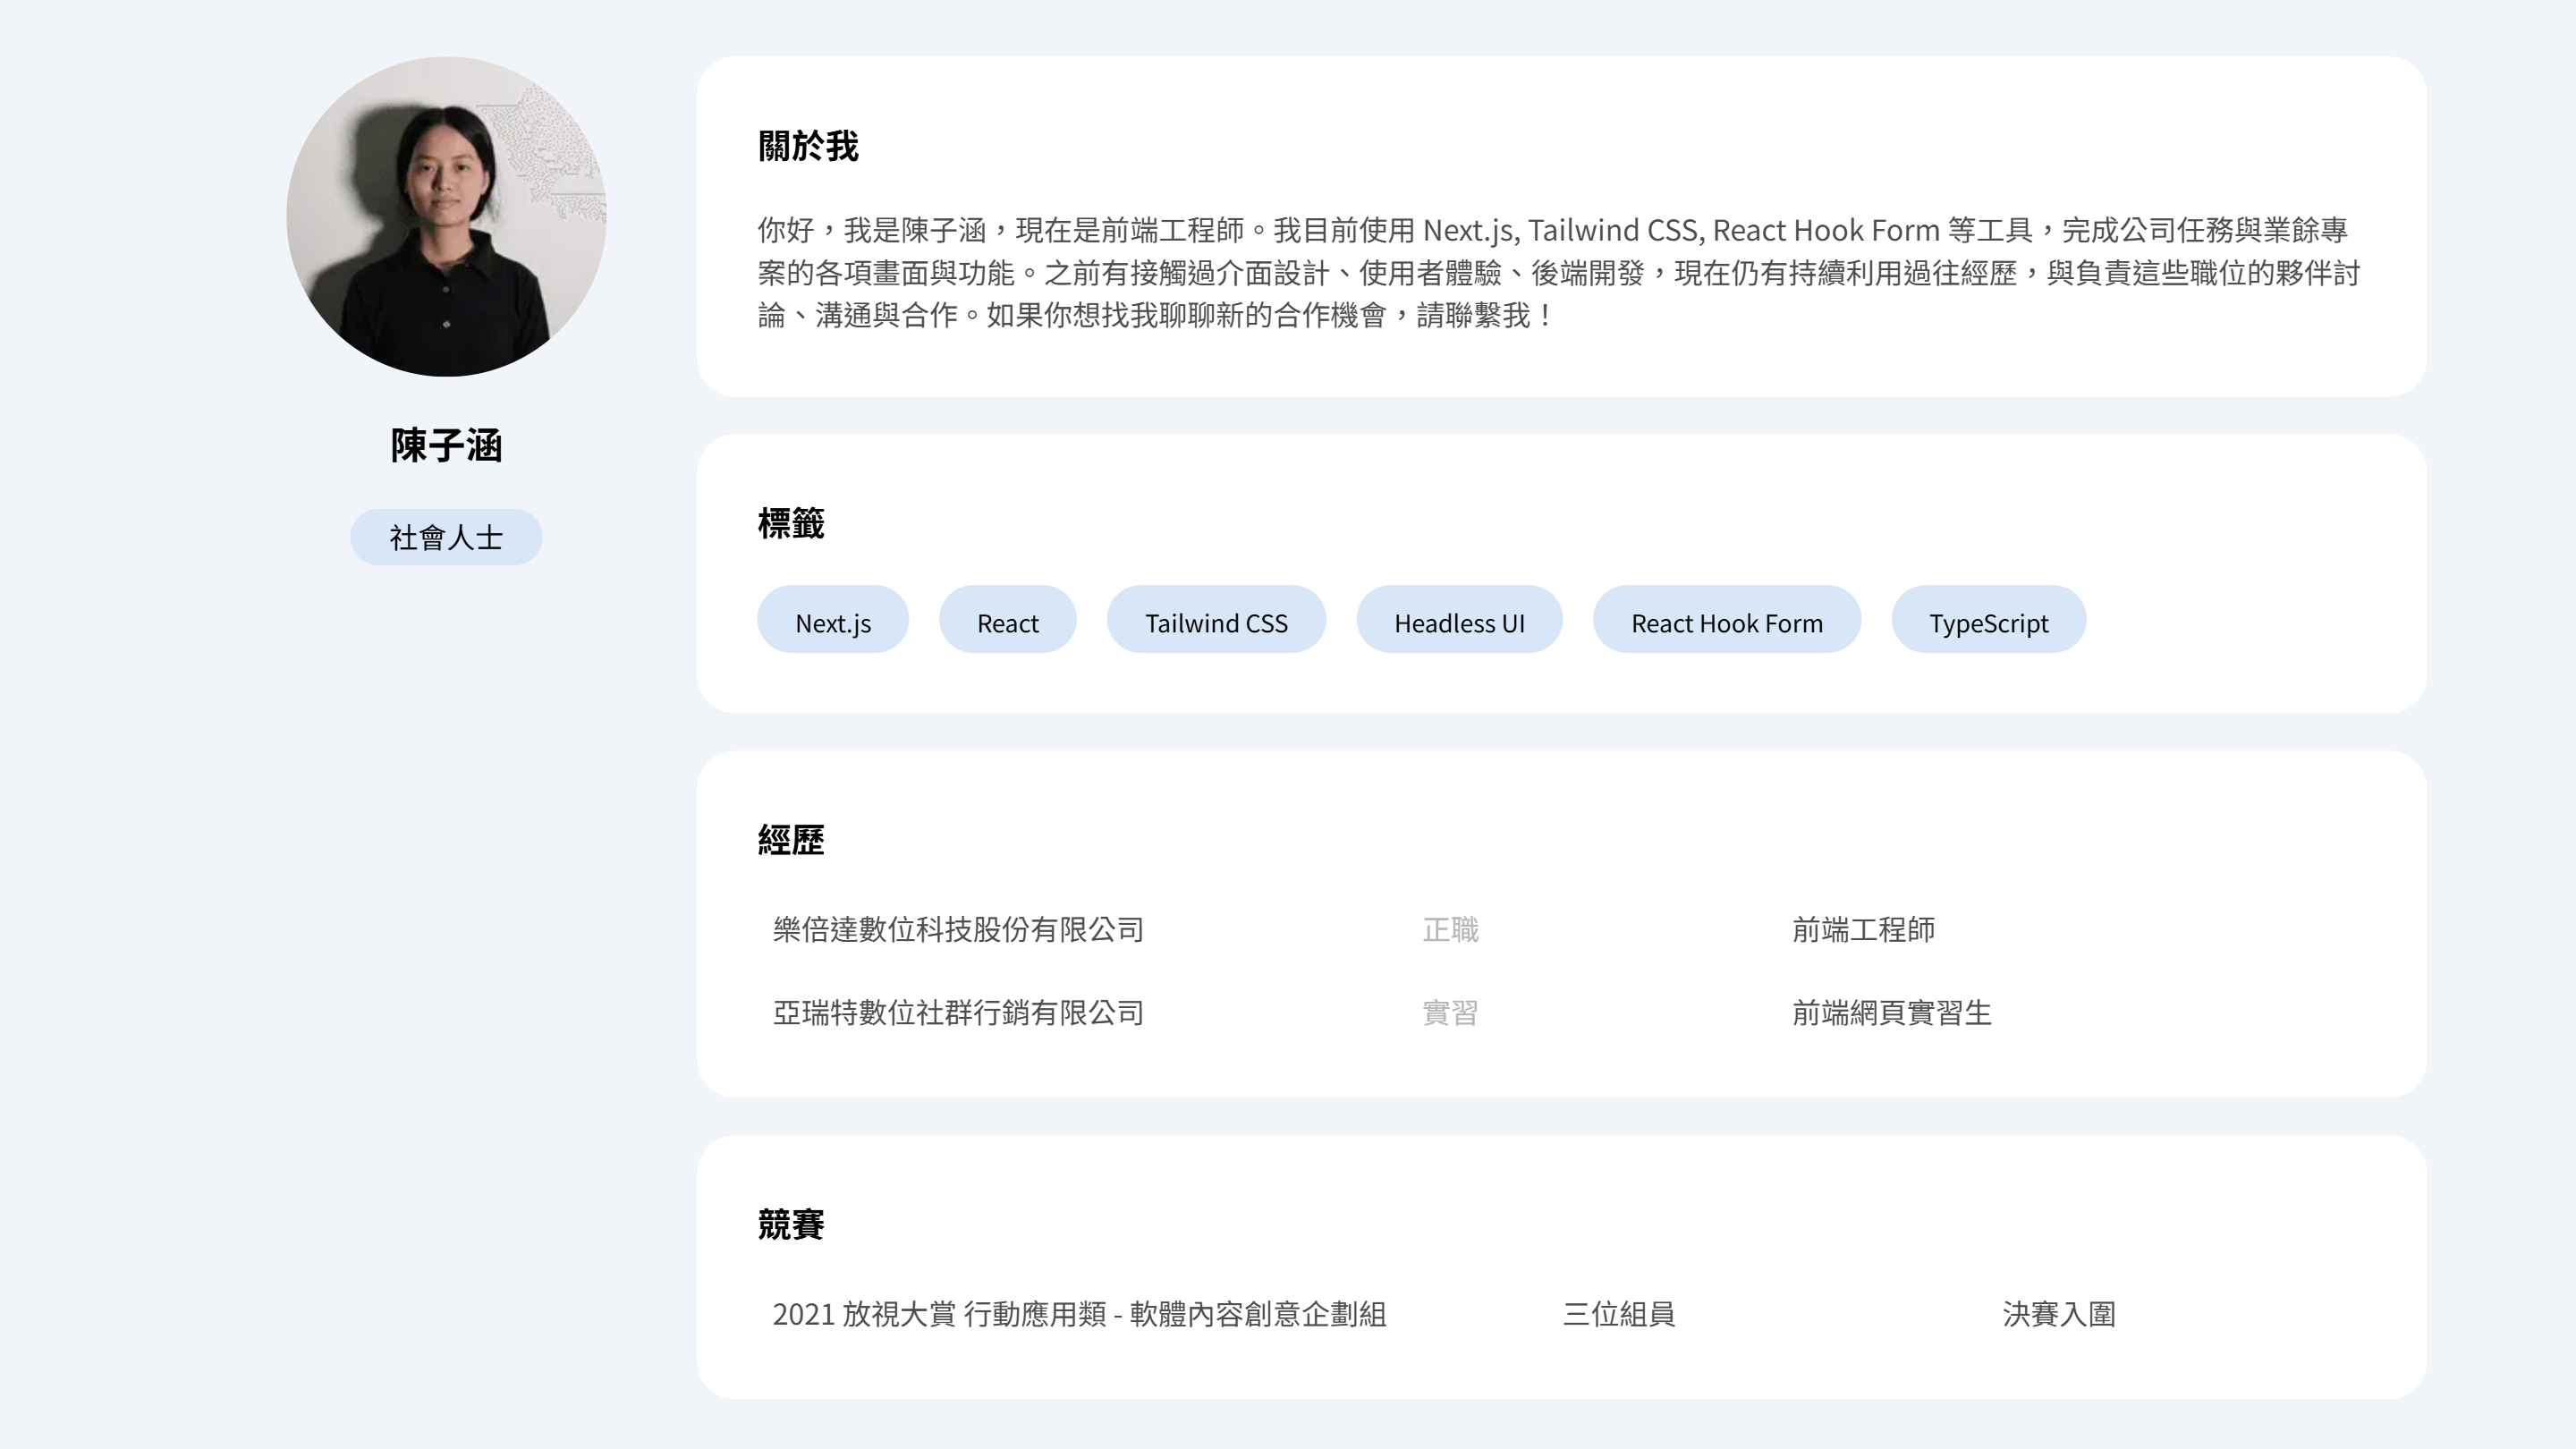Screen dimensions: 2576x1449
Task: Click the 前端網頁實習生 job title cell
Action: (x=1891, y=1013)
